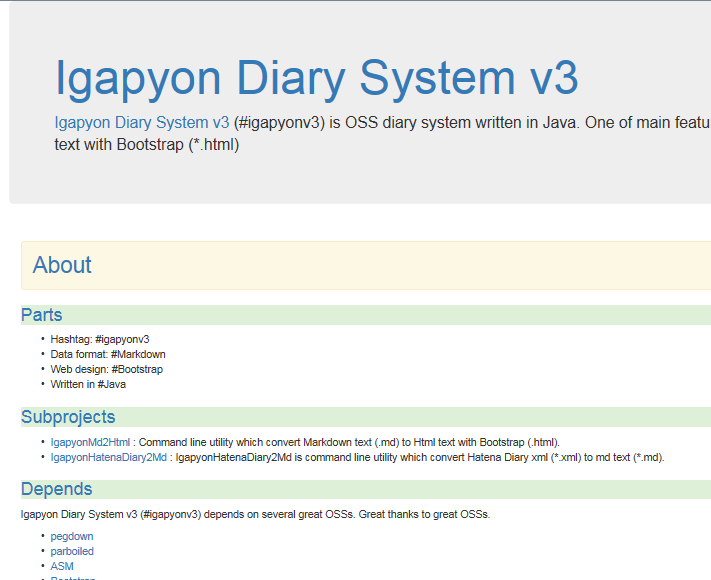711x580 pixels.
Task: Click the 'depends on several great OSSs' sentence
Action: coord(255,514)
